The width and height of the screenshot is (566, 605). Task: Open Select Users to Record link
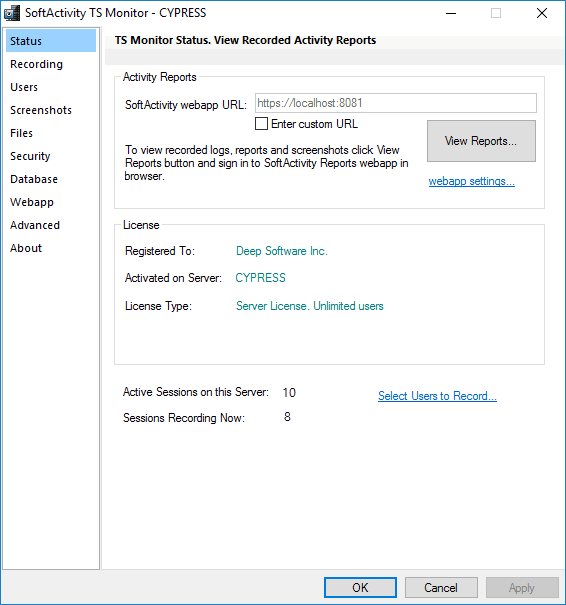(437, 396)
